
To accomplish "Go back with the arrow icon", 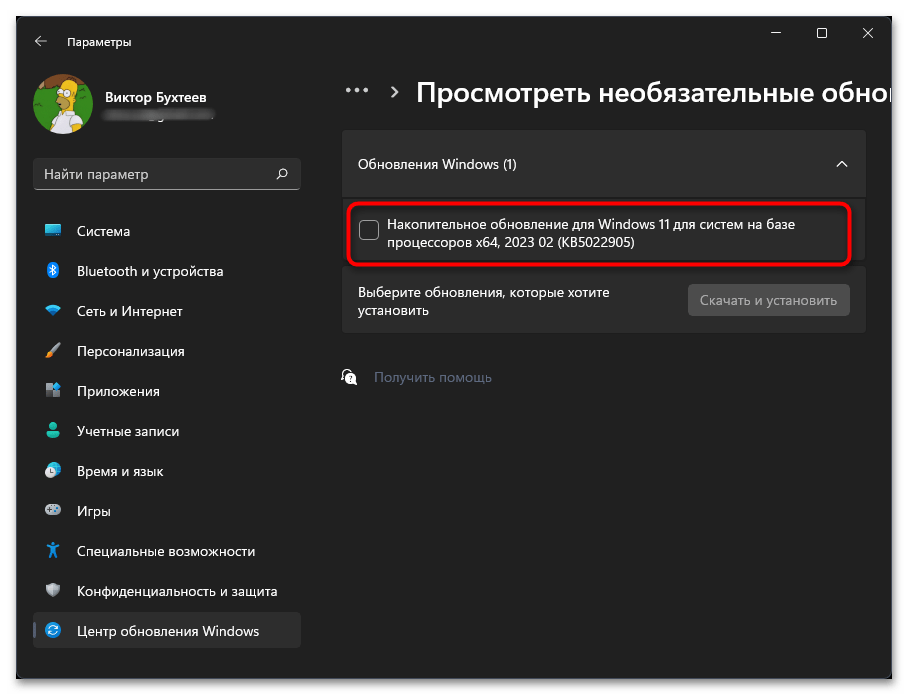I will click(x=41, y=41).
